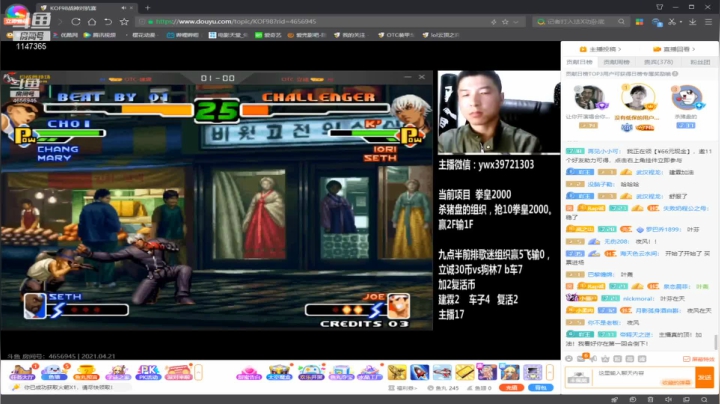Reload the page with the refresh icon
720x404 pixels.
click(x=76, y=22)
